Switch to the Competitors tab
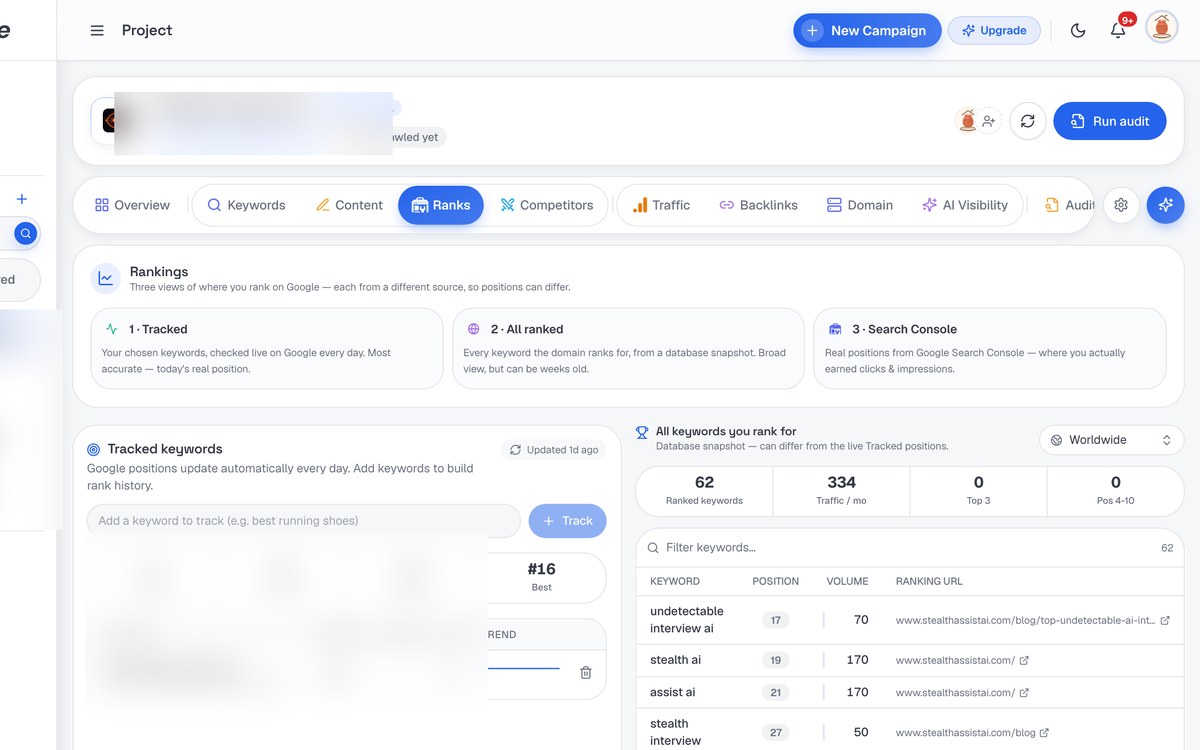This screenshot has height=750, width=1200. [x=547, y=205]
